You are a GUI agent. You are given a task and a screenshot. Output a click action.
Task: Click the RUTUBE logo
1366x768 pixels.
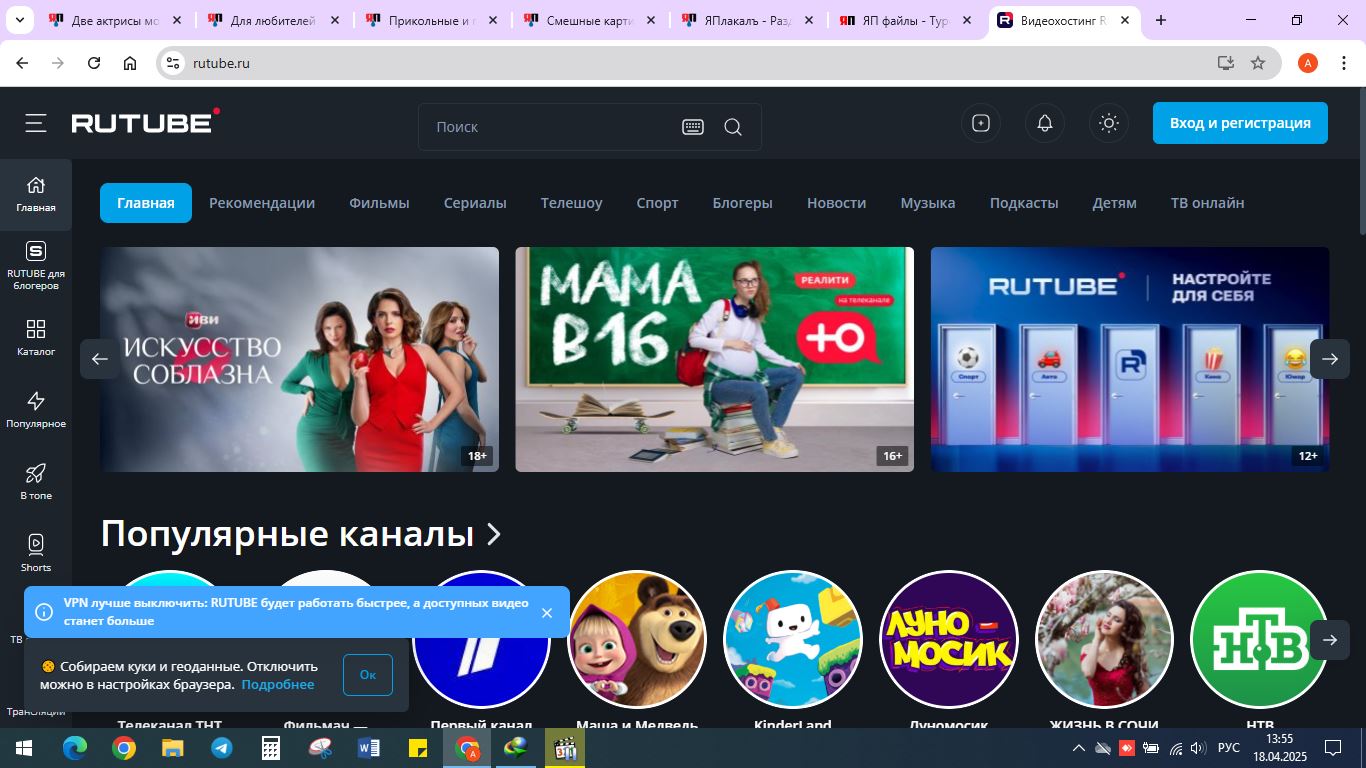point(146,122)
